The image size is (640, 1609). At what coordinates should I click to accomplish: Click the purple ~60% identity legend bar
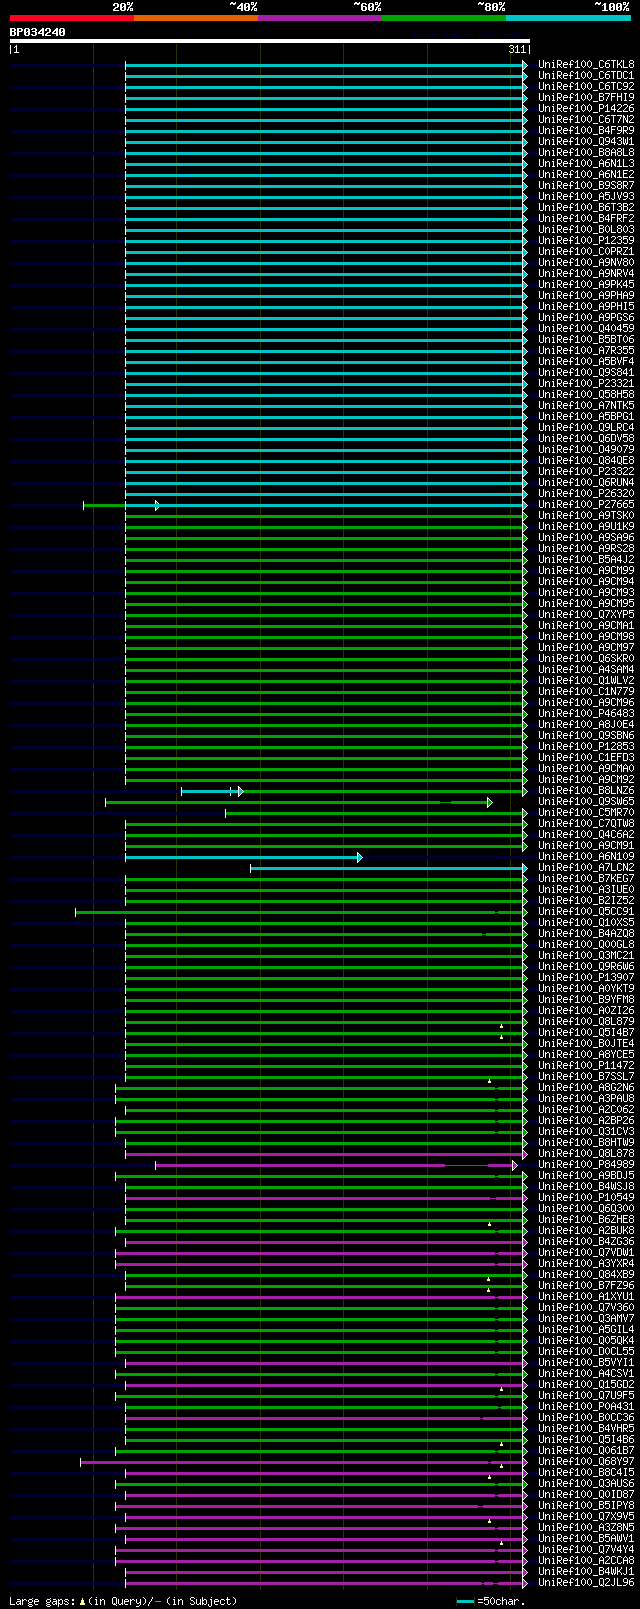point(319,18)
